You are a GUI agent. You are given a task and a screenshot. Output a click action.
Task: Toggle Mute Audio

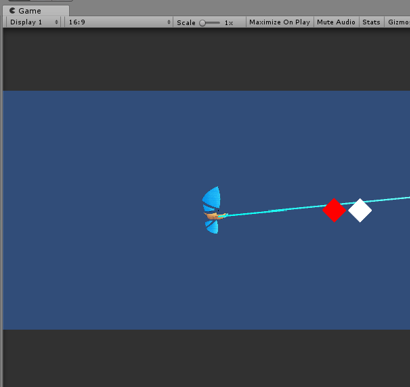(x=336, y=22)
